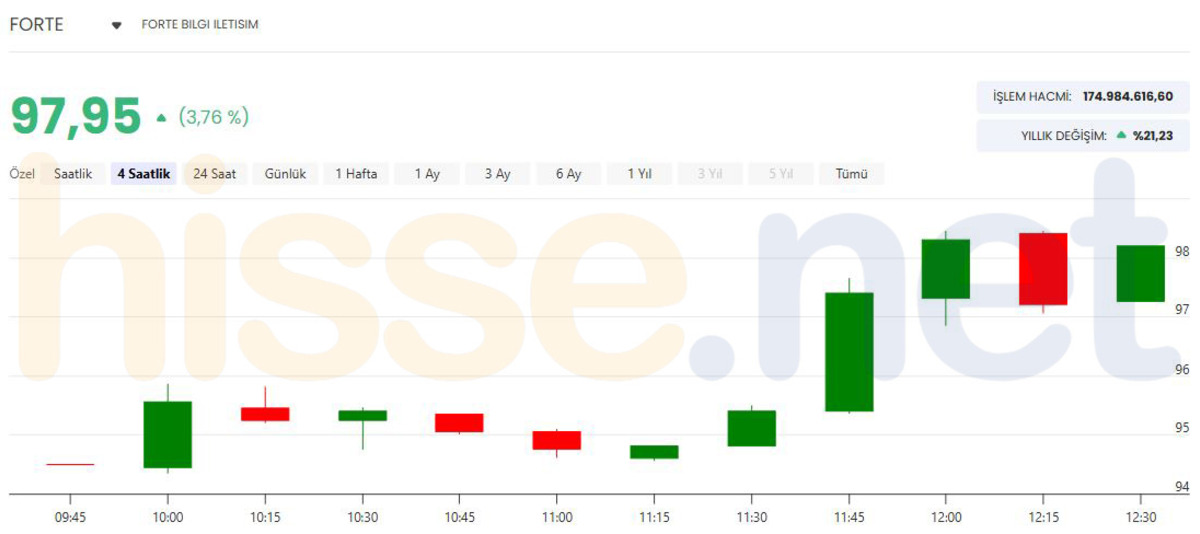The width and height of the screenshot is (1200, 534).
Task: Click the green 11:30 candlestick
Action: point(751,428)
